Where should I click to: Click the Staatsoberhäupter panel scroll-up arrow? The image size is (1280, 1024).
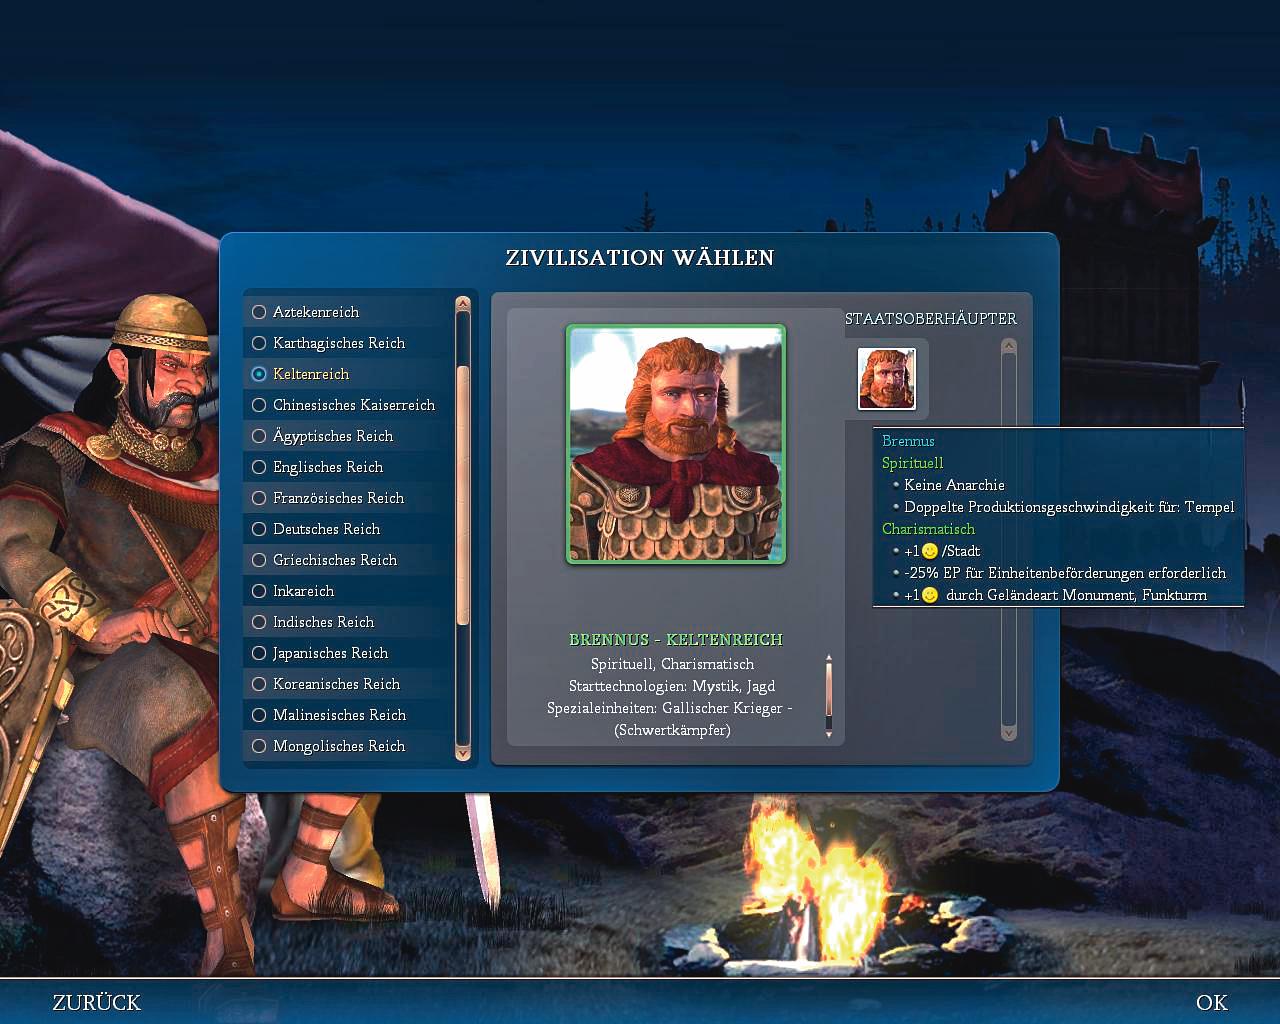(1008, 346)
